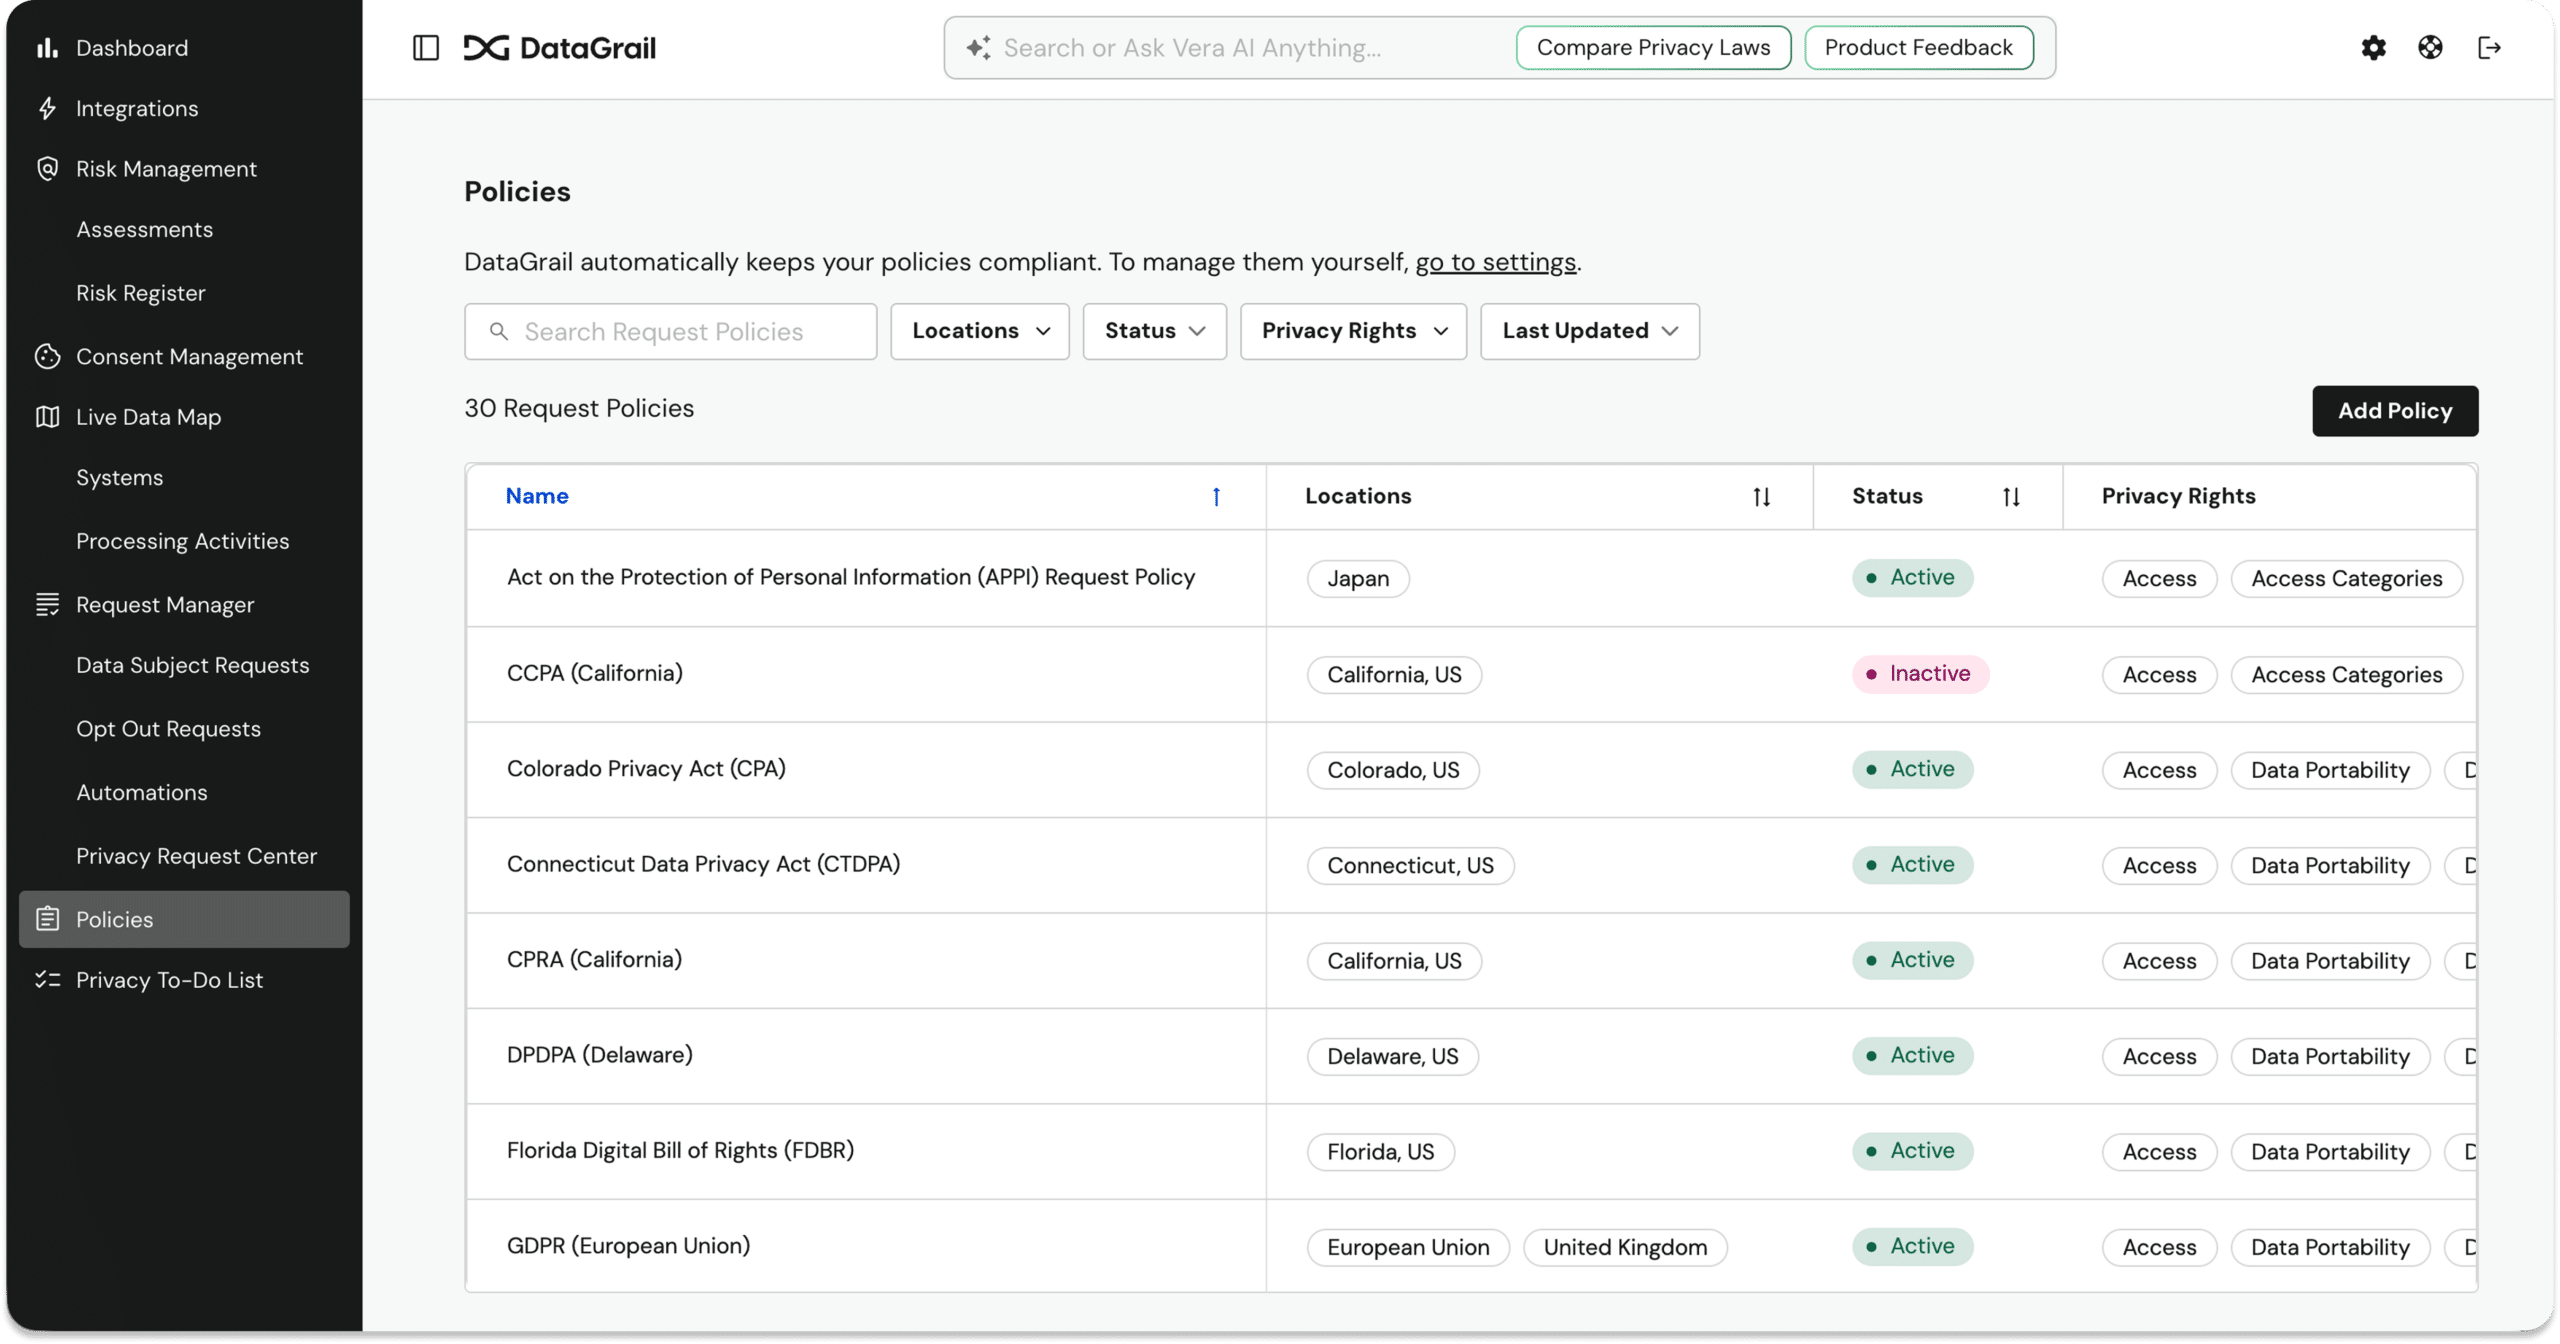Click the Product Feedback button
The width and height of the screenshot is (2560, 1344).
(1918, 47)
